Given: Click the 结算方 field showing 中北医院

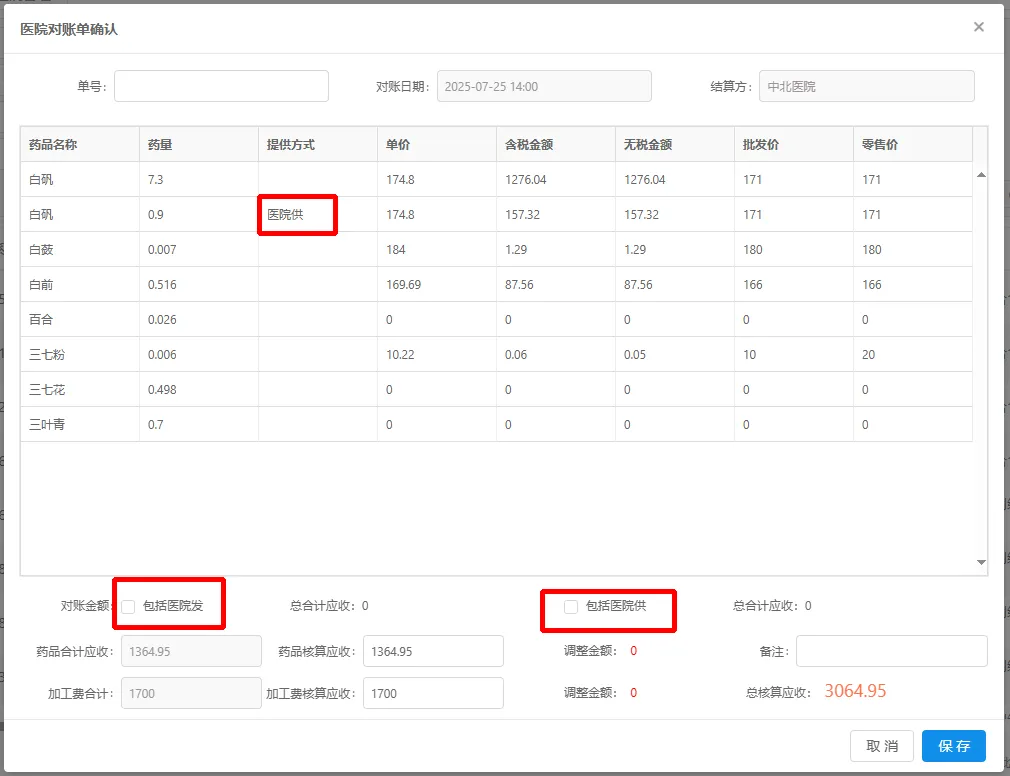Looking at the screenshot, I should coord(866,86).
